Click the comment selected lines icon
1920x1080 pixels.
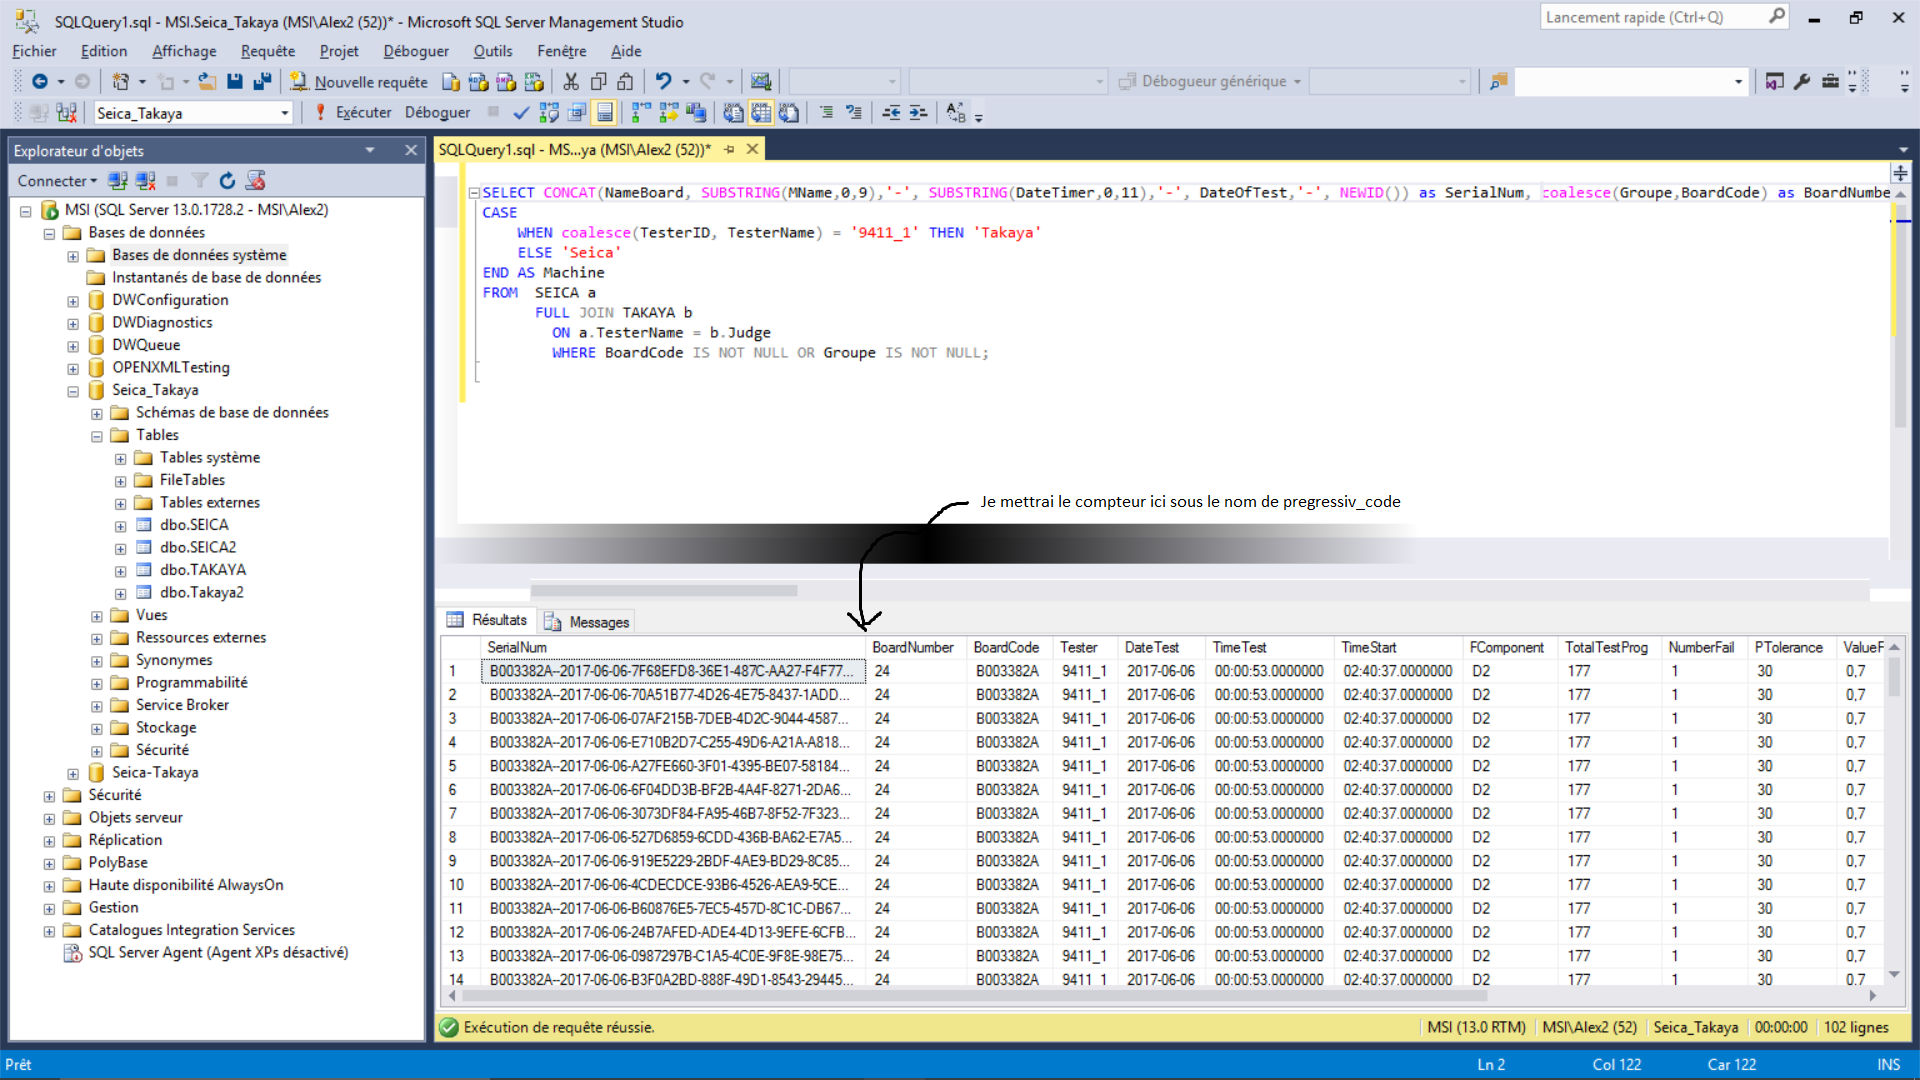pyautogui.click(x=826, y=112)
